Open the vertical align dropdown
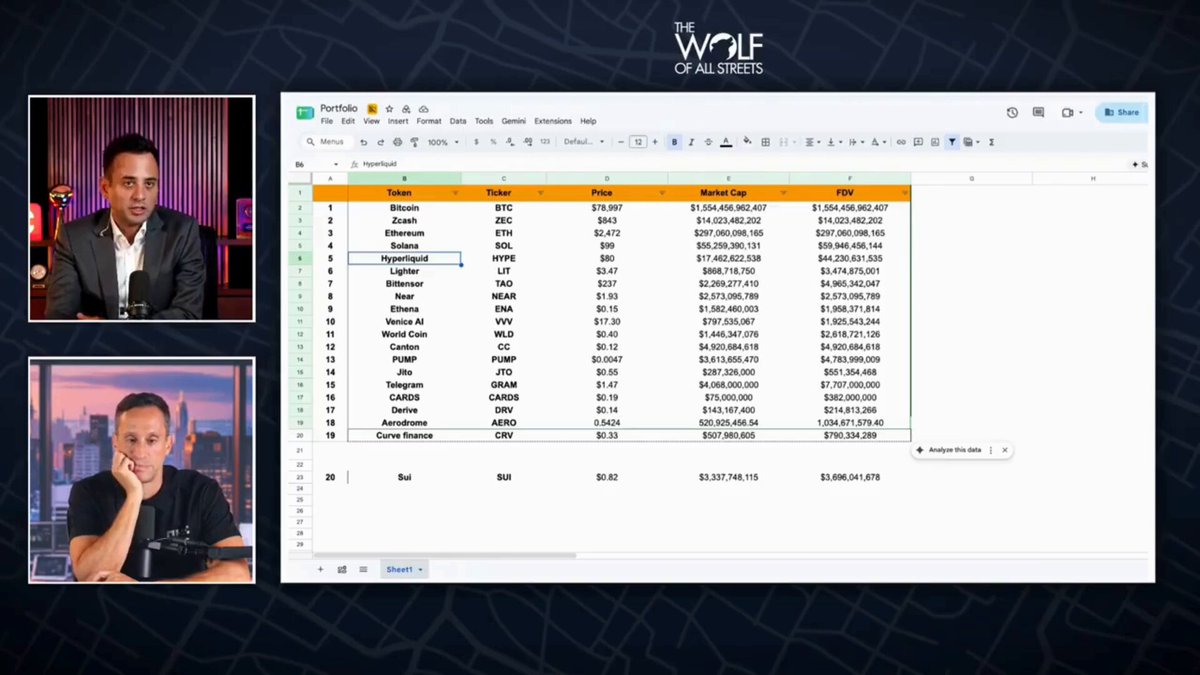 pyautogui.click(x=833, y=142)
